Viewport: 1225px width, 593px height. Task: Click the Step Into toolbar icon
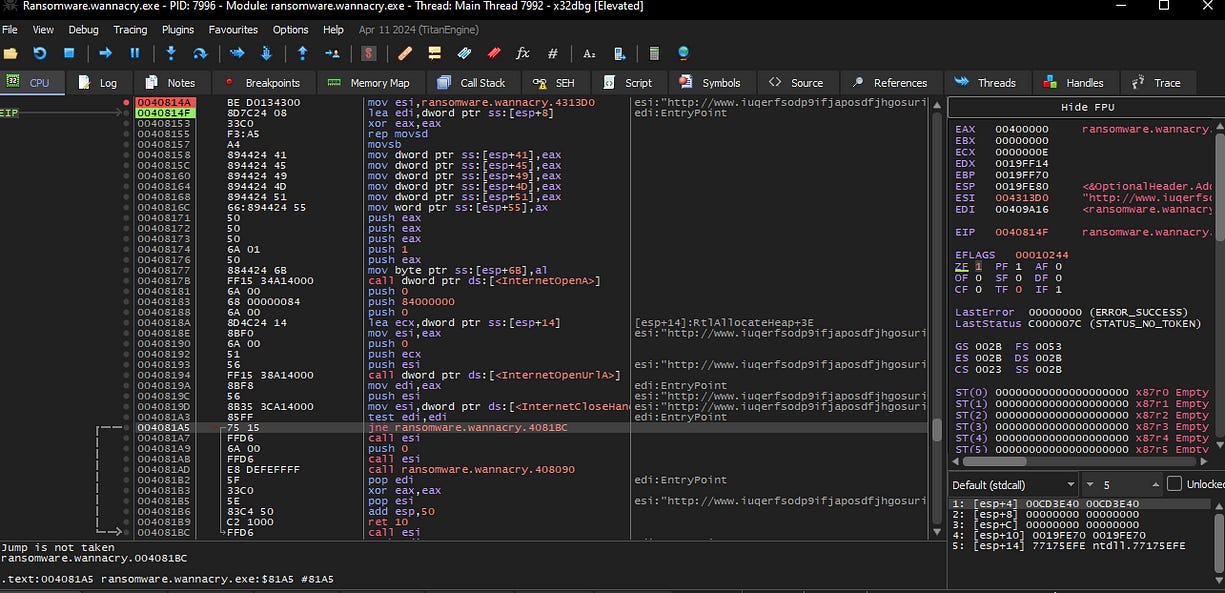coord(171,53)
